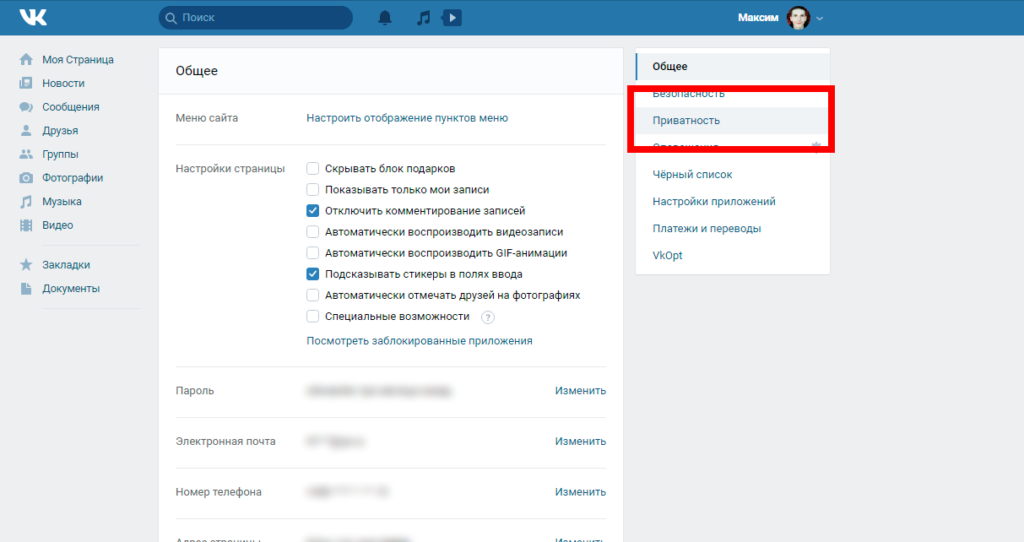Enable Автоматически воспроизводить GIF-анимации checkbox
The image size is (1024, 542).
click(313, 253)
